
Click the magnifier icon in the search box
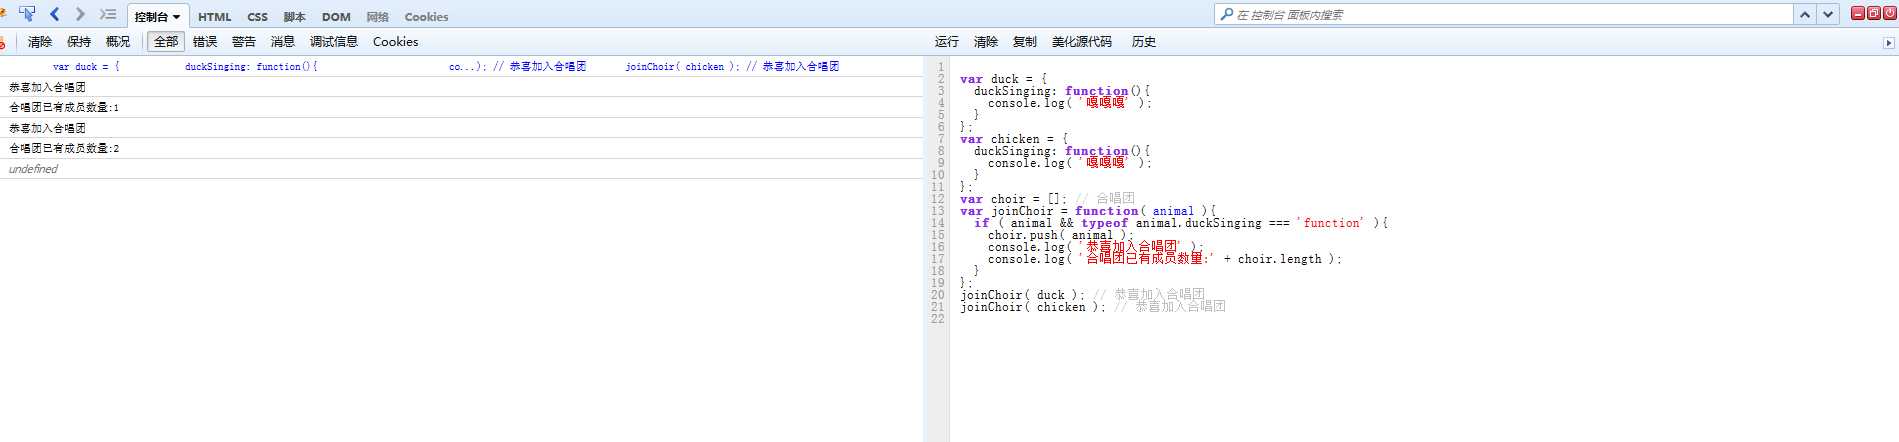pyautogui.click(x=1226, y=15)
